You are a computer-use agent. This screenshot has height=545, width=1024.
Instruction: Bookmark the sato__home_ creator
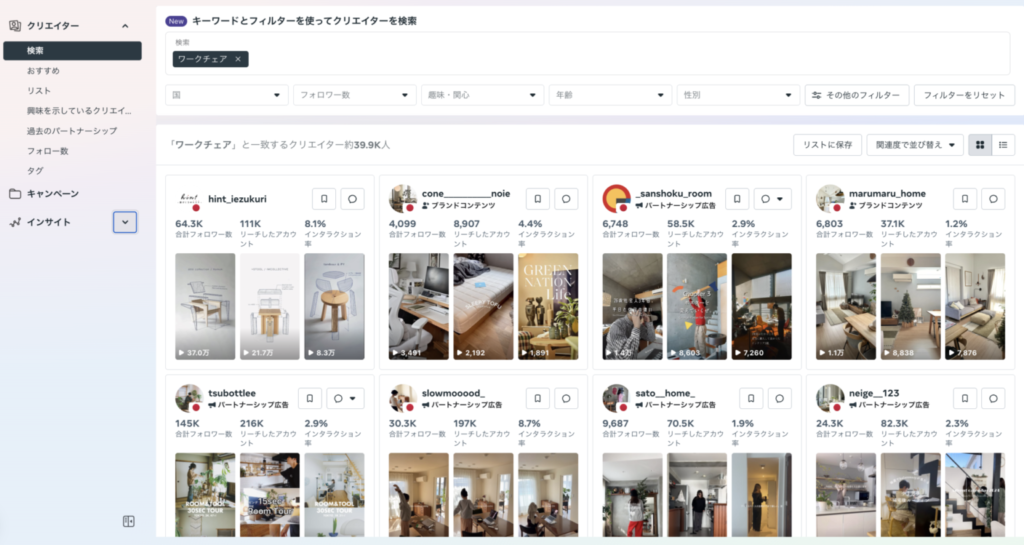tap(737, 398)
